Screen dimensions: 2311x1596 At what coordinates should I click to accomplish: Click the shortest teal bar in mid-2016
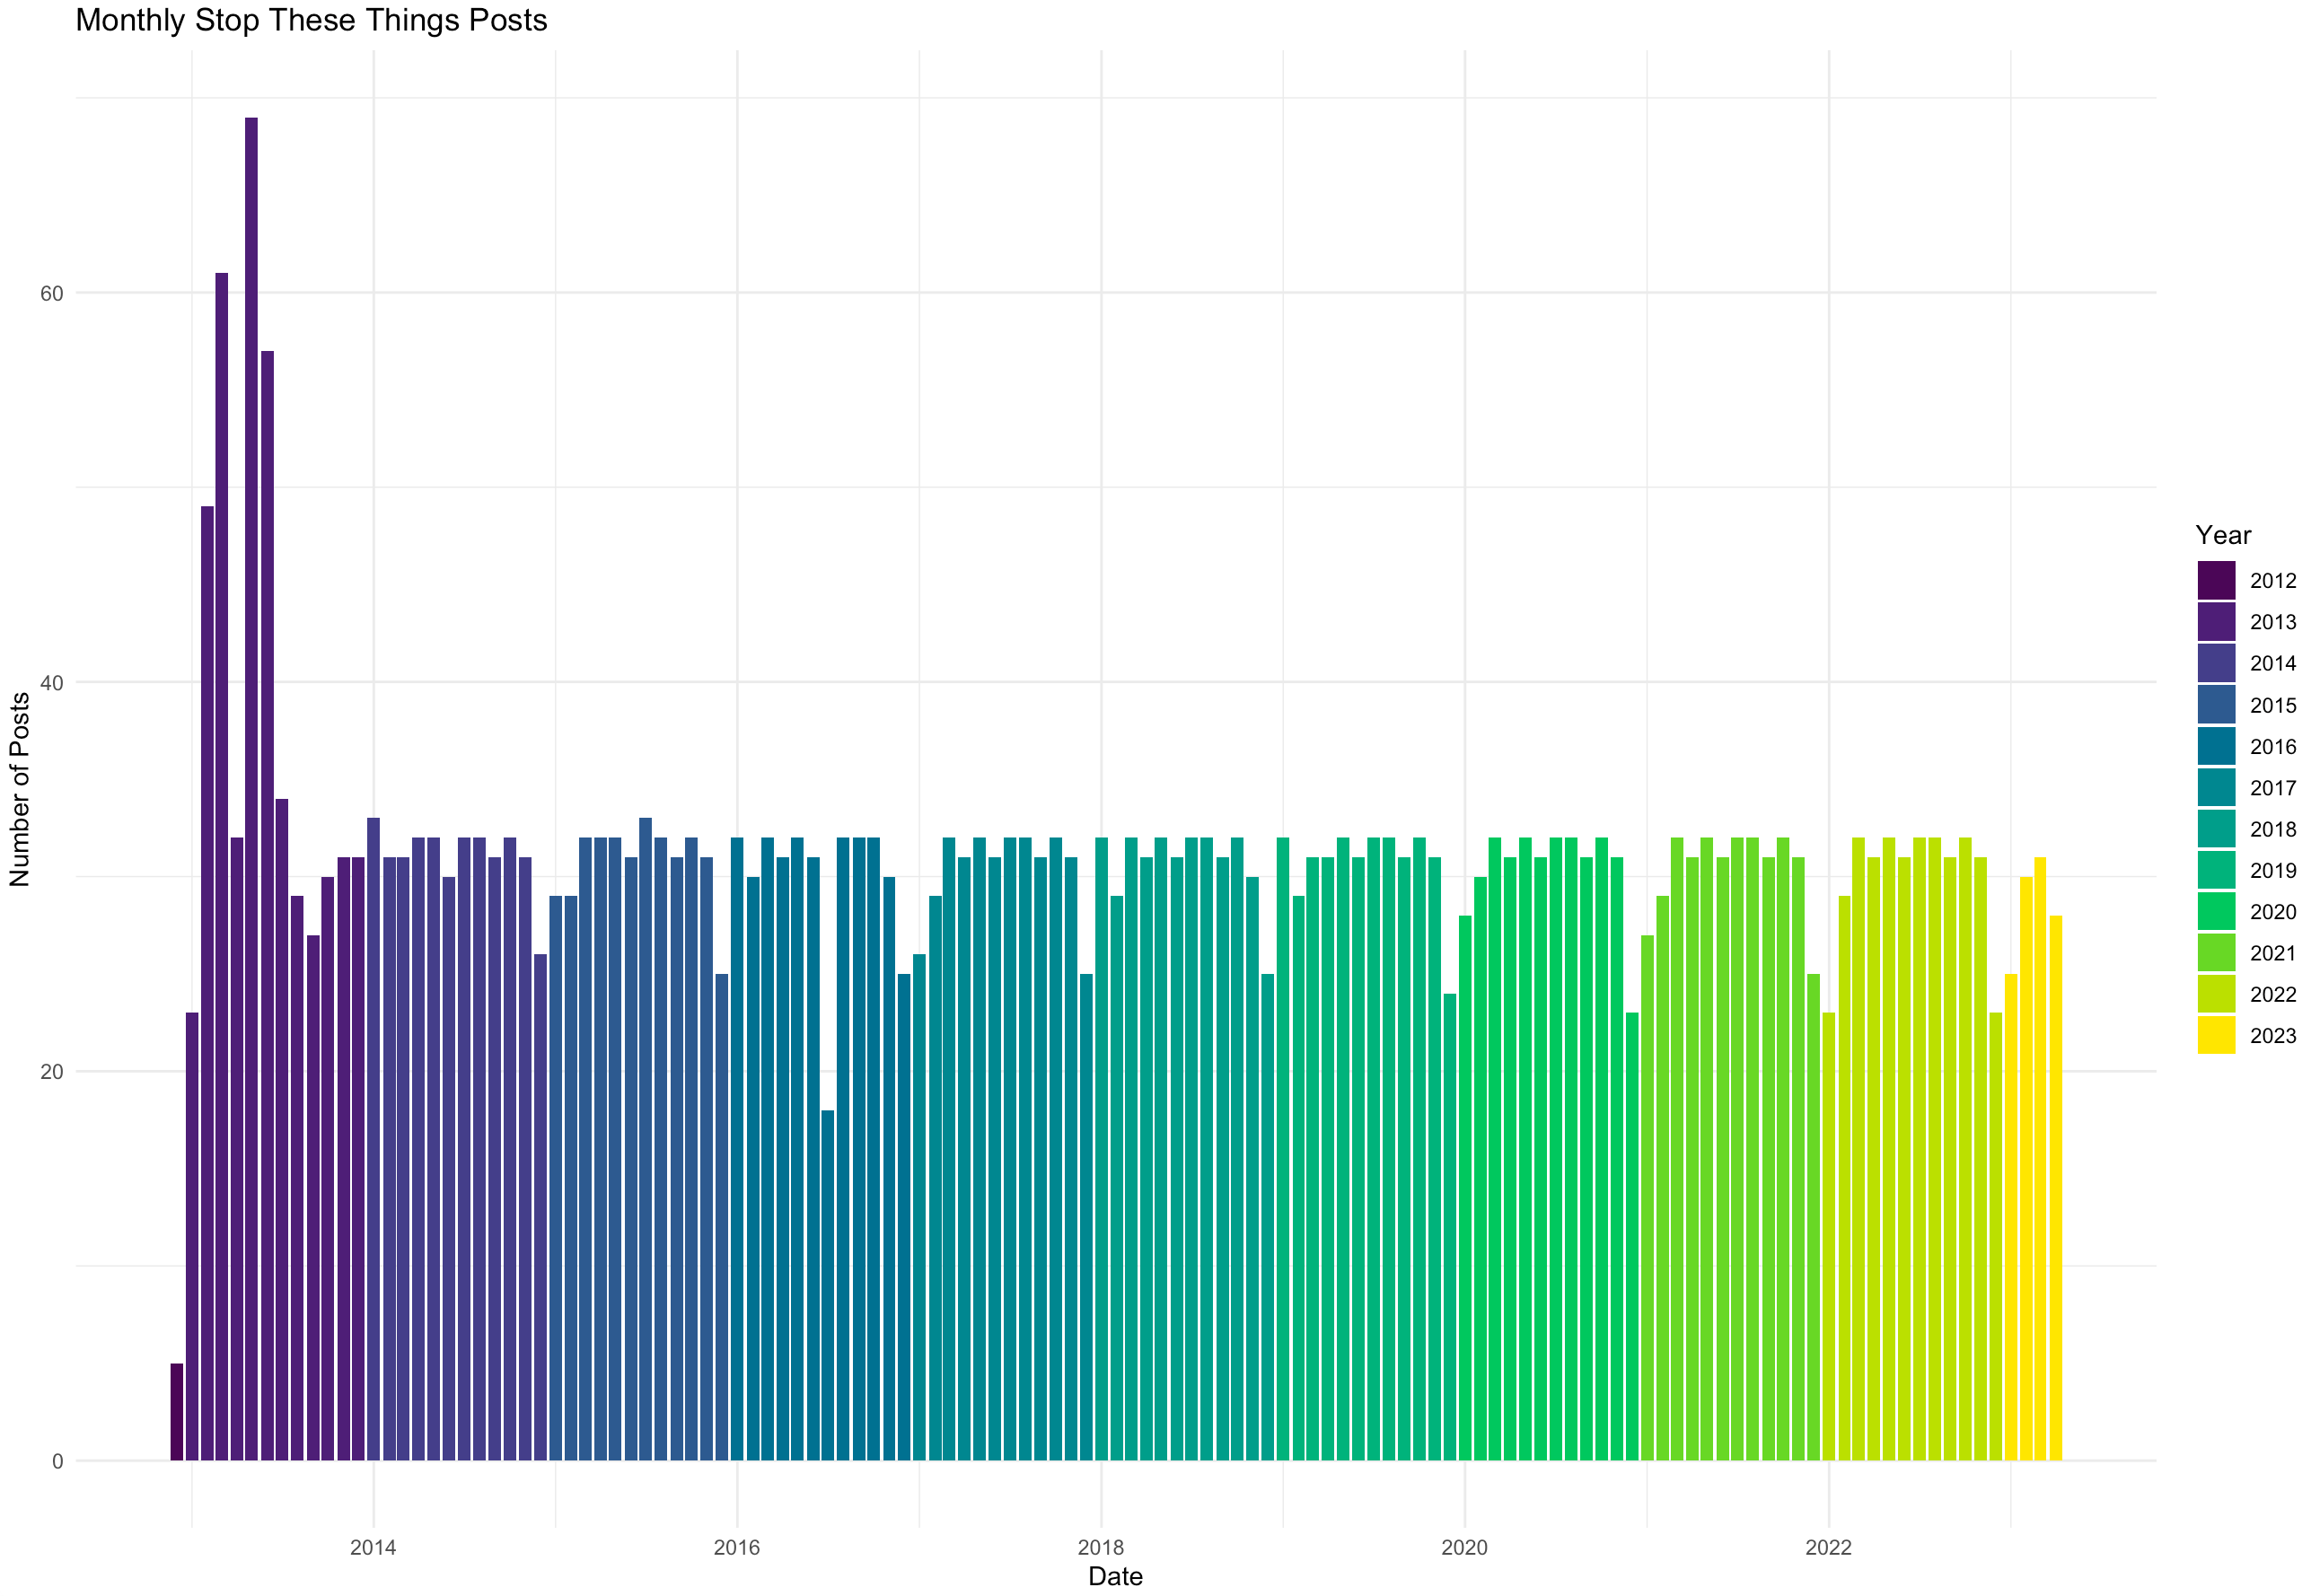[x=827, y=1286]
